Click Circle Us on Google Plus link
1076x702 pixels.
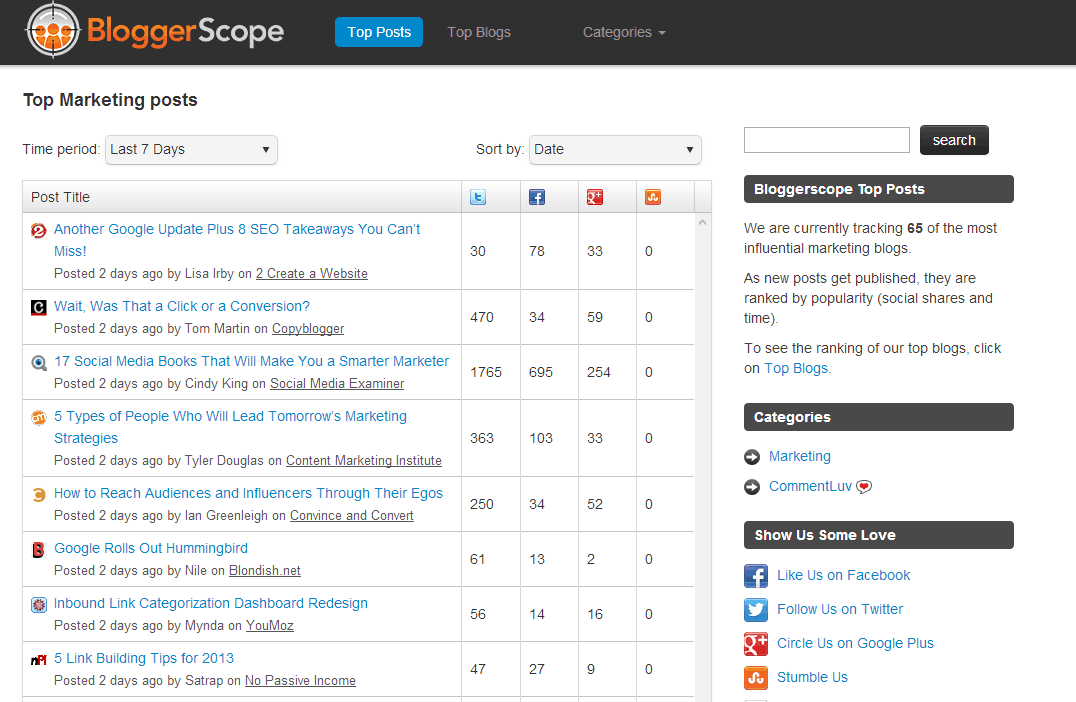pos(855,643)
